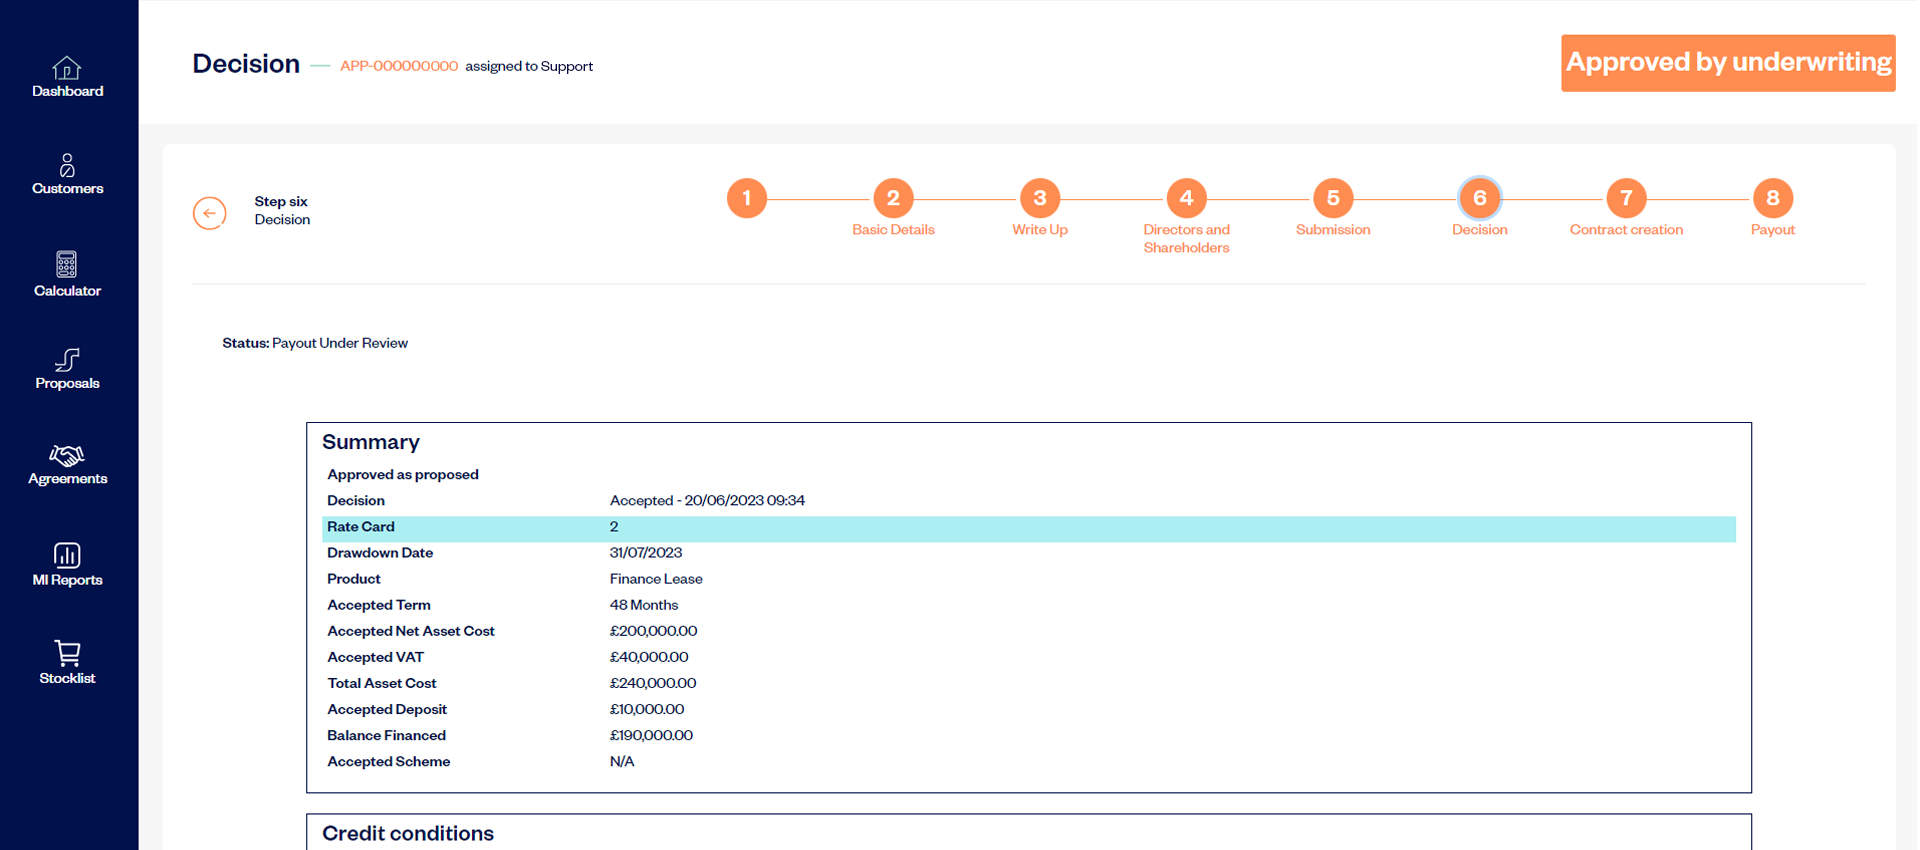Click the back arrow circle icon
Screen dimensions: 1920x850
(210, 213)
